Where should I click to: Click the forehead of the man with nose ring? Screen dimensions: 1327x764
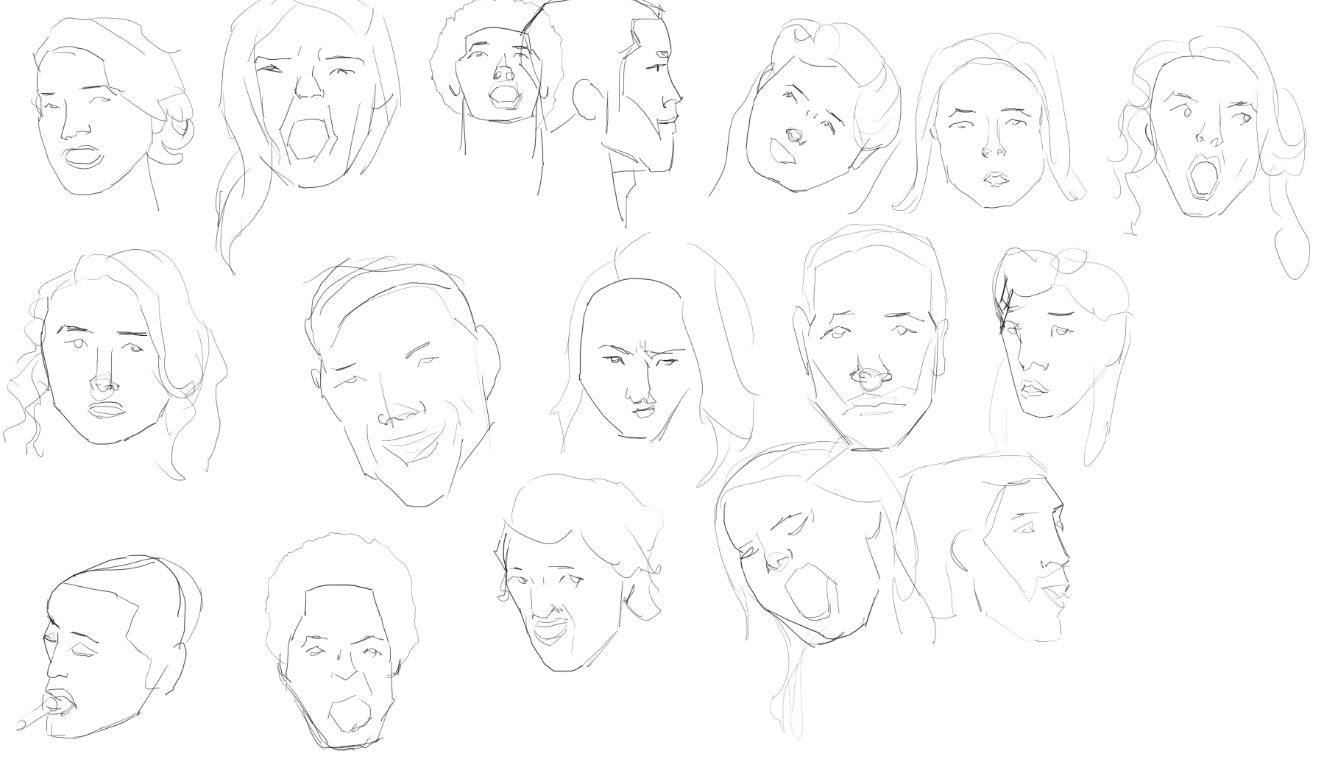pos(870,285)
